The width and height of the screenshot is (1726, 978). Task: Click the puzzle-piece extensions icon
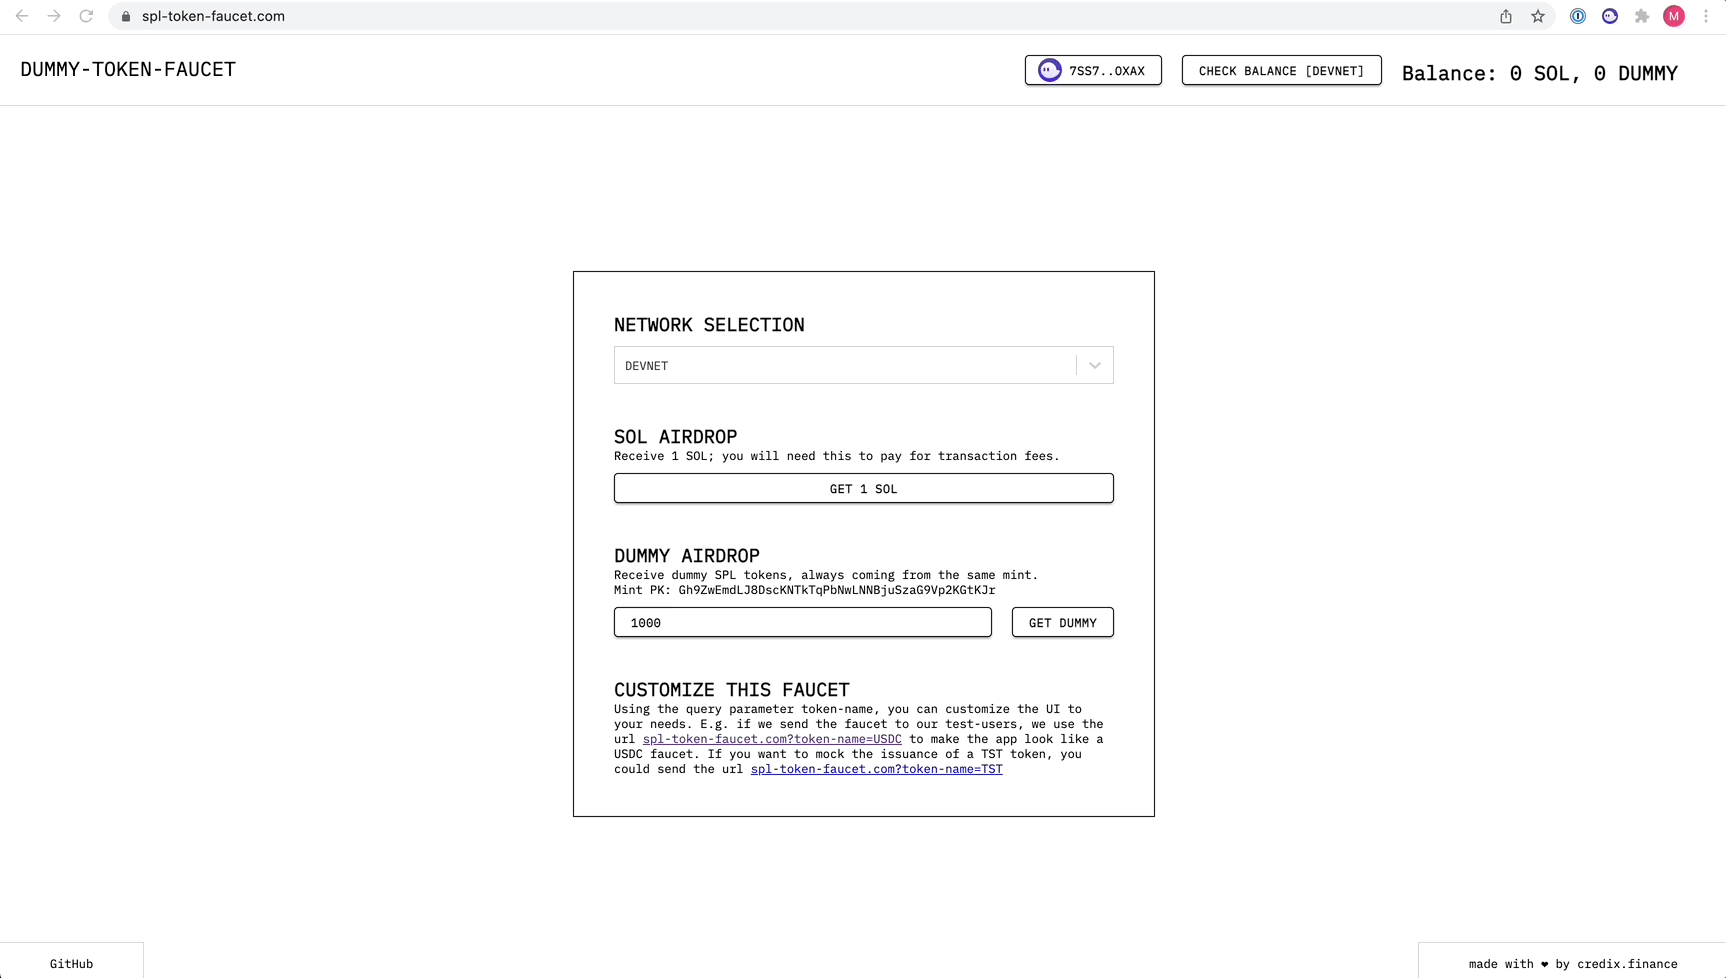[x=1642, y=16]
